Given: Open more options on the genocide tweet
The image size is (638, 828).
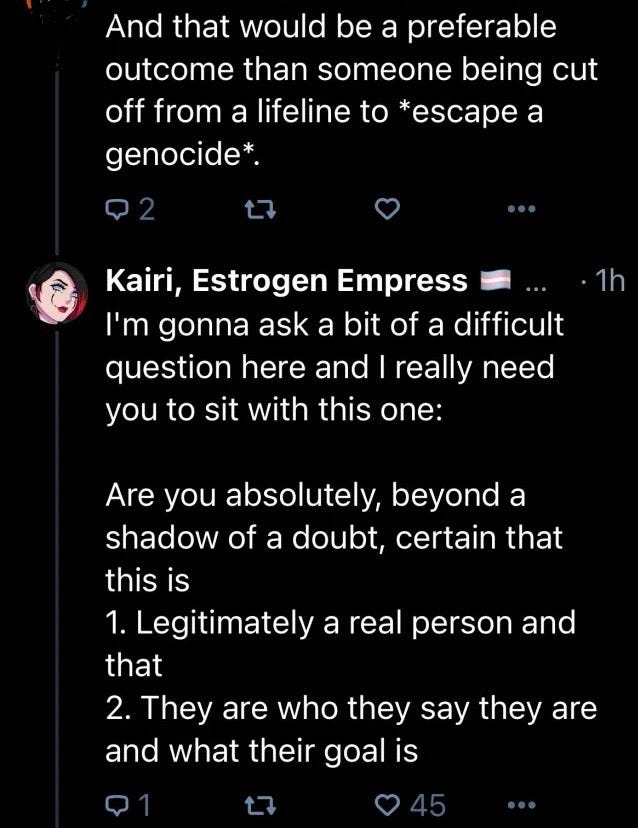Looking at the screenshot, I should click(521, 209).
